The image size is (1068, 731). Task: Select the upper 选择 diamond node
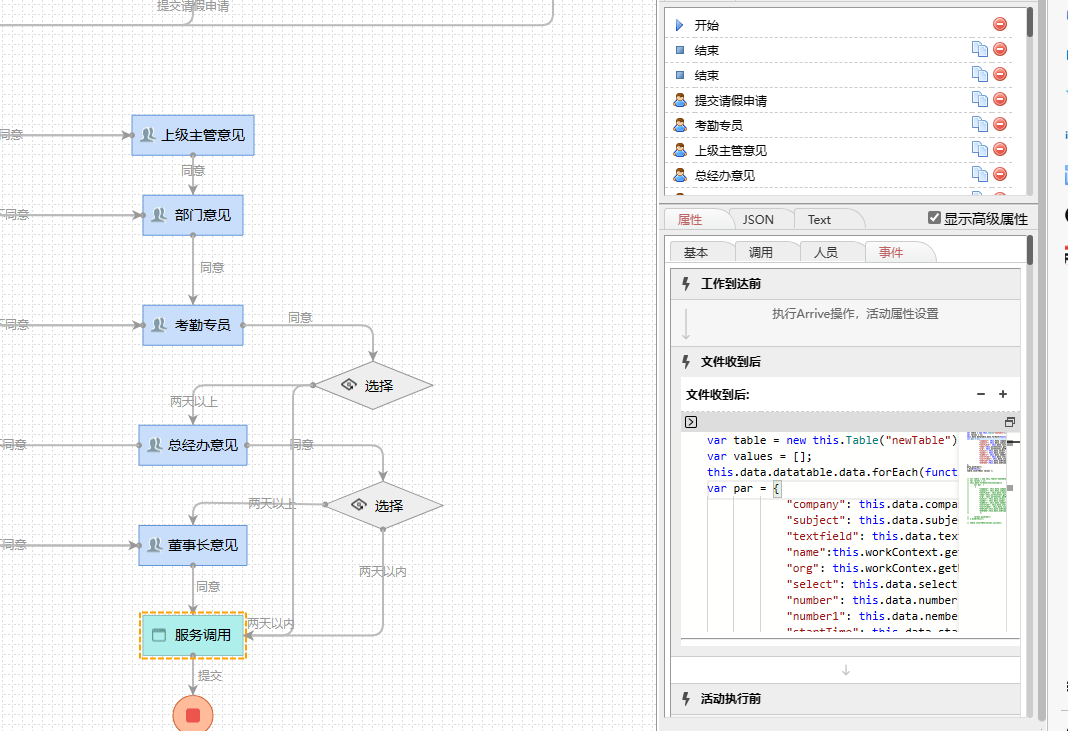pos(373,386)
